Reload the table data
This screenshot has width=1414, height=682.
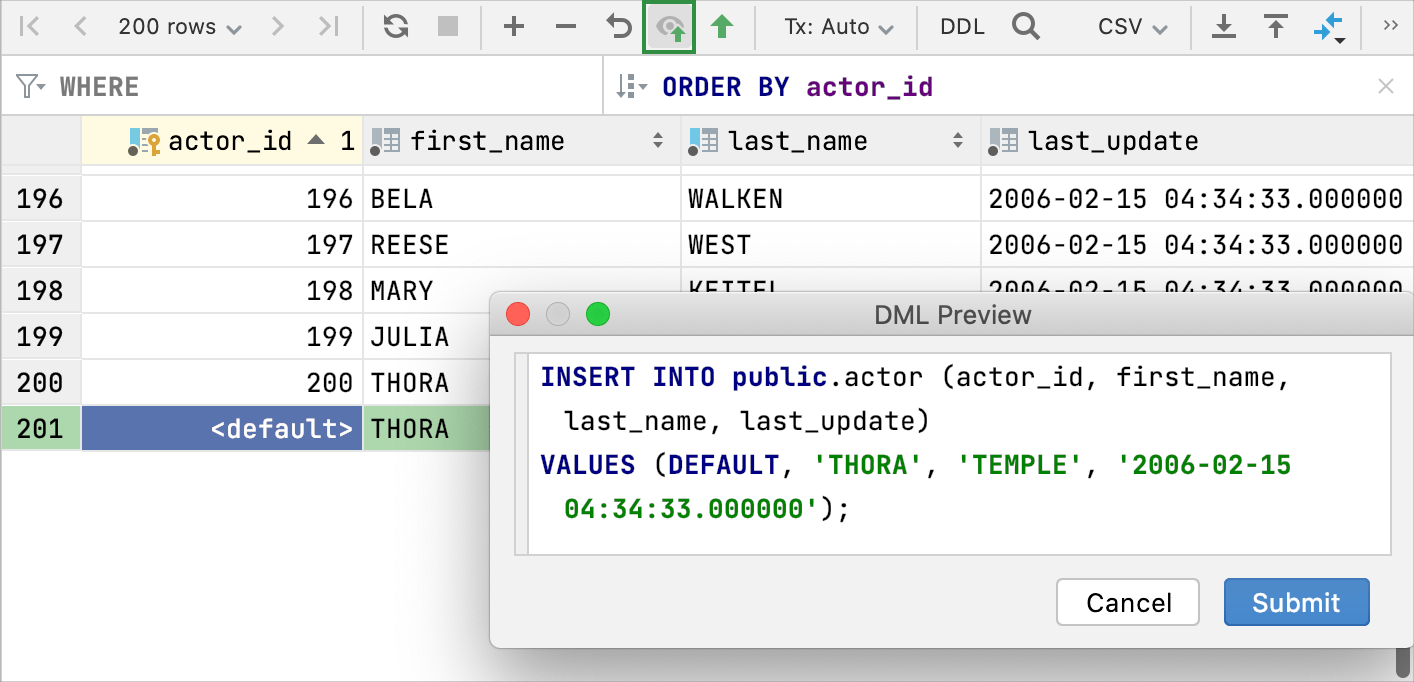point(396,27)
